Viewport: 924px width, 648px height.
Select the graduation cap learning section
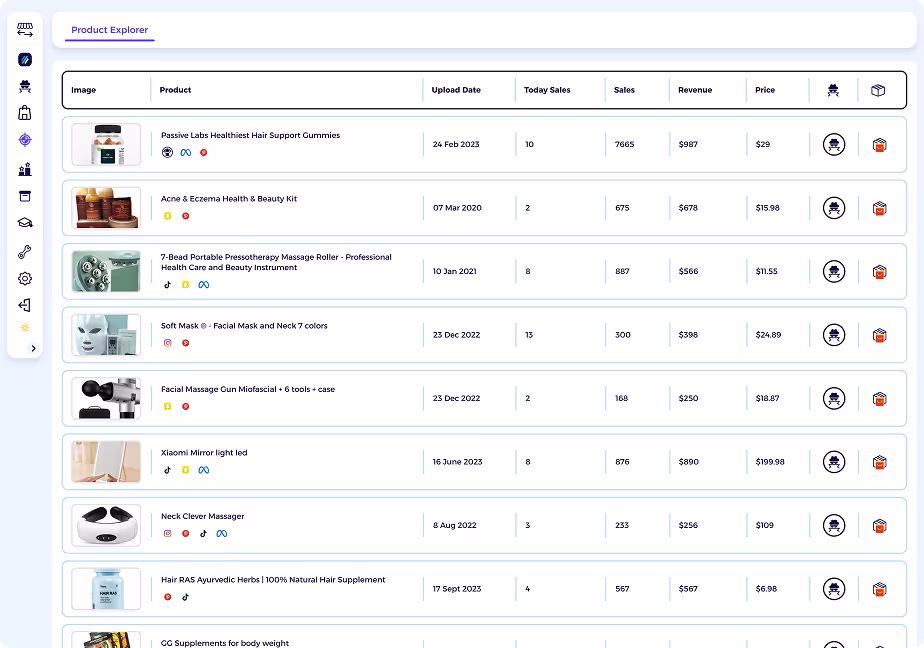pos(25,223)
